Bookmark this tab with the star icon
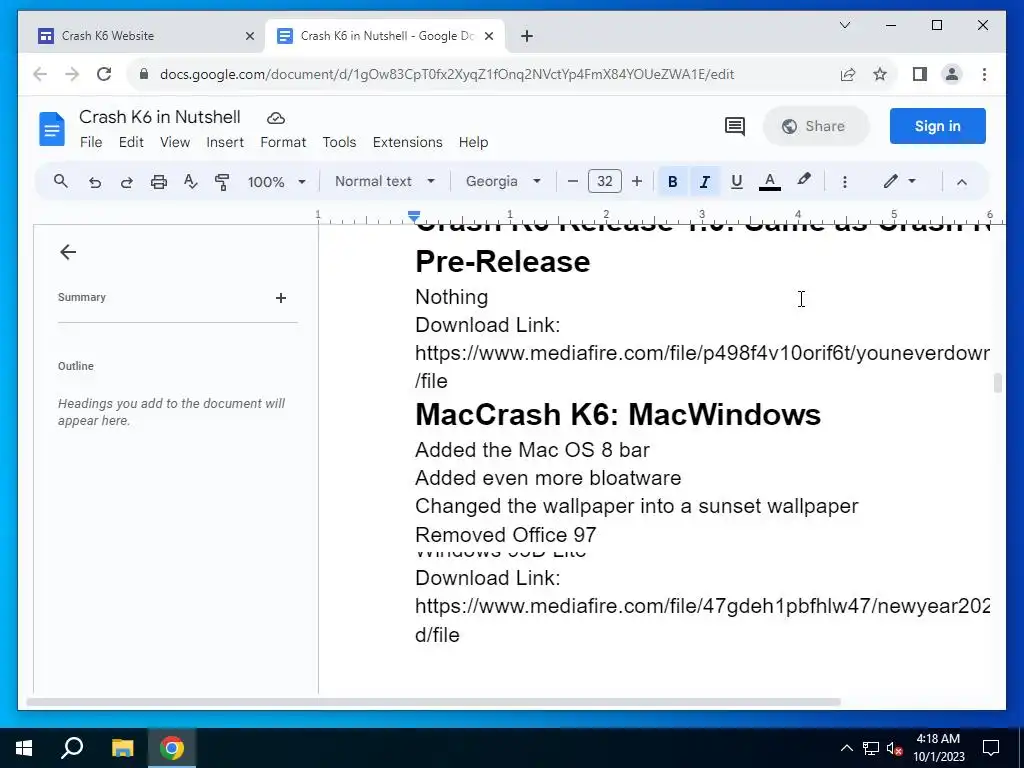The width and height of the screenshot is (1024, 768). coord(880,74)
